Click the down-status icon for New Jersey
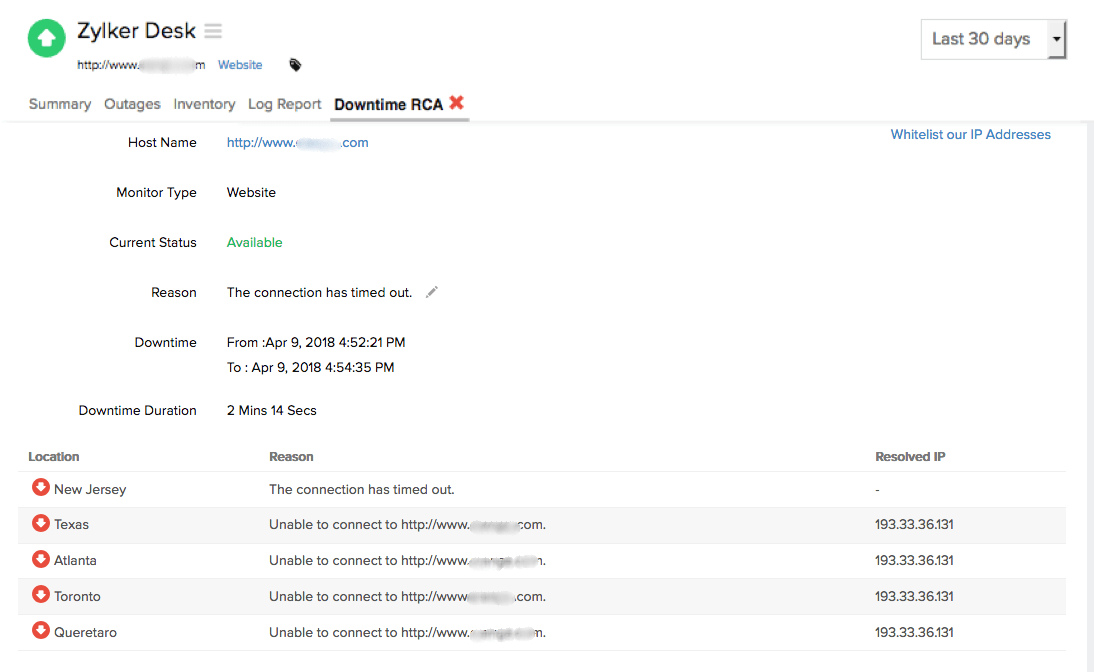 [40, 487]
